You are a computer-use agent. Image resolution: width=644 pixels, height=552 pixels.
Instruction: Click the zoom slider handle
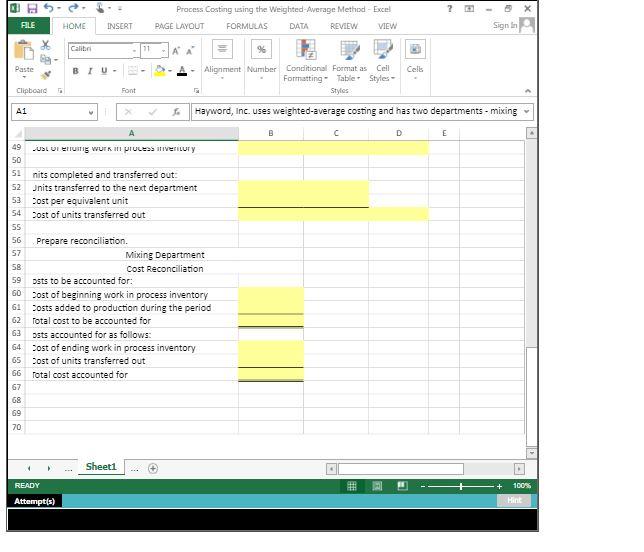pyautogui.click(x=461, y=486)
